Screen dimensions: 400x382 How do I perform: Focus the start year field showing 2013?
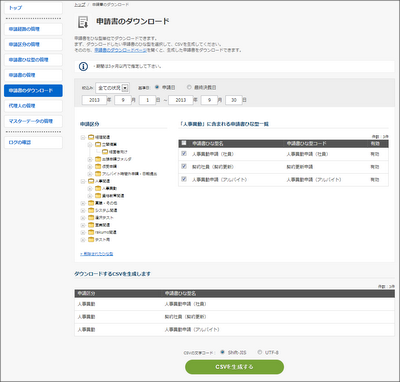(94, 100)
